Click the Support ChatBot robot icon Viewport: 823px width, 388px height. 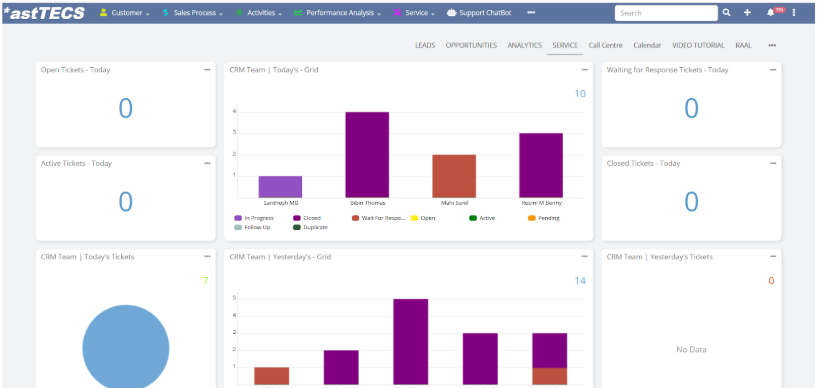coord(451,13)
